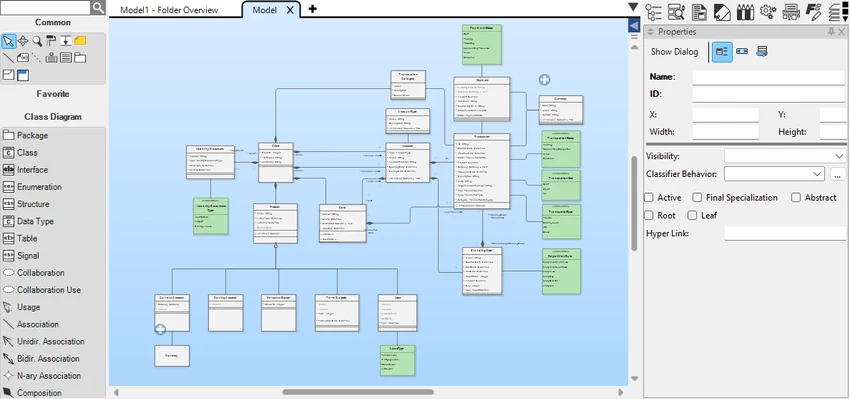Open the tag label sidebar icon
Viewport: 850px width, 399px height.
[x=722, y=11]
